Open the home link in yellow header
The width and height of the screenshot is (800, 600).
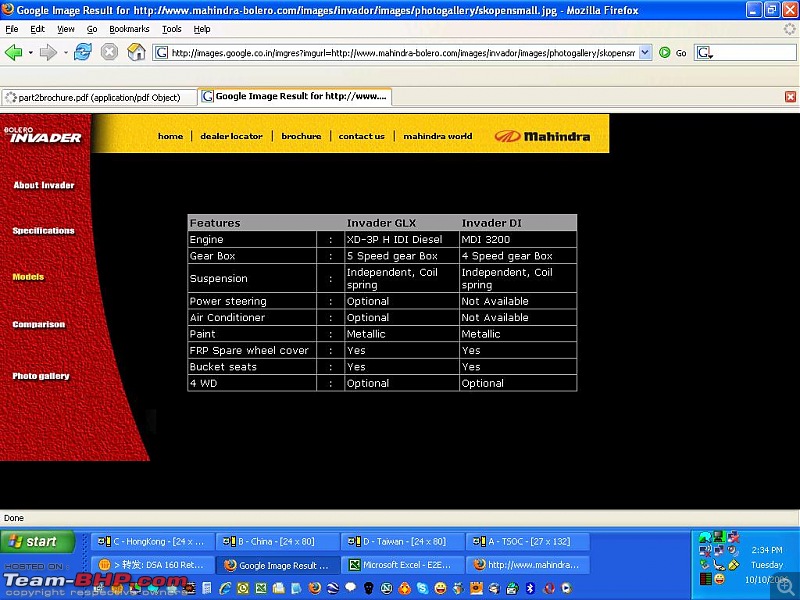point(170,136)
